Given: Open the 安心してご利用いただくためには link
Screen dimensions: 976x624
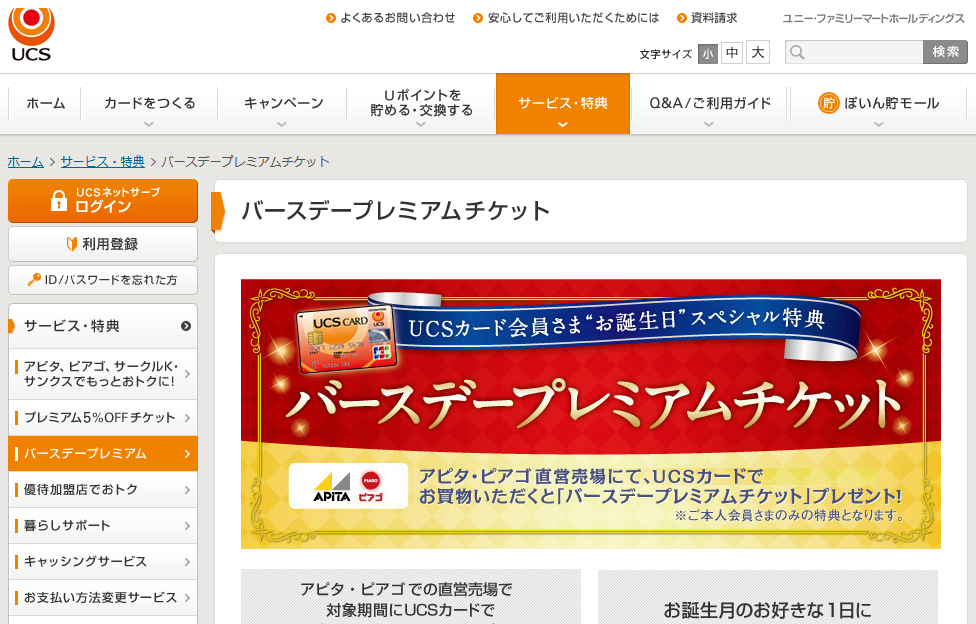Looking at the screenshot, I should (x=573, y=18).
